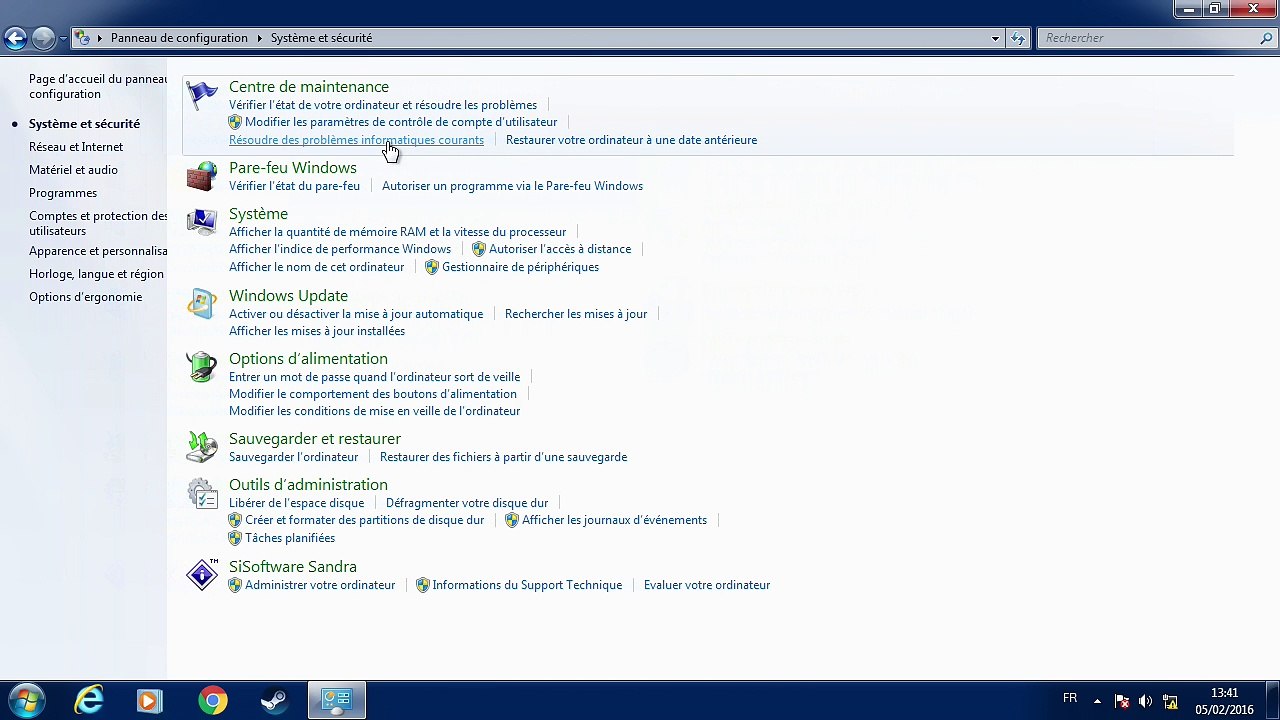Click Restaurer votre ordinateur à une date antérieure
Screen dimensions: 1280x720
tap(631, 140)
